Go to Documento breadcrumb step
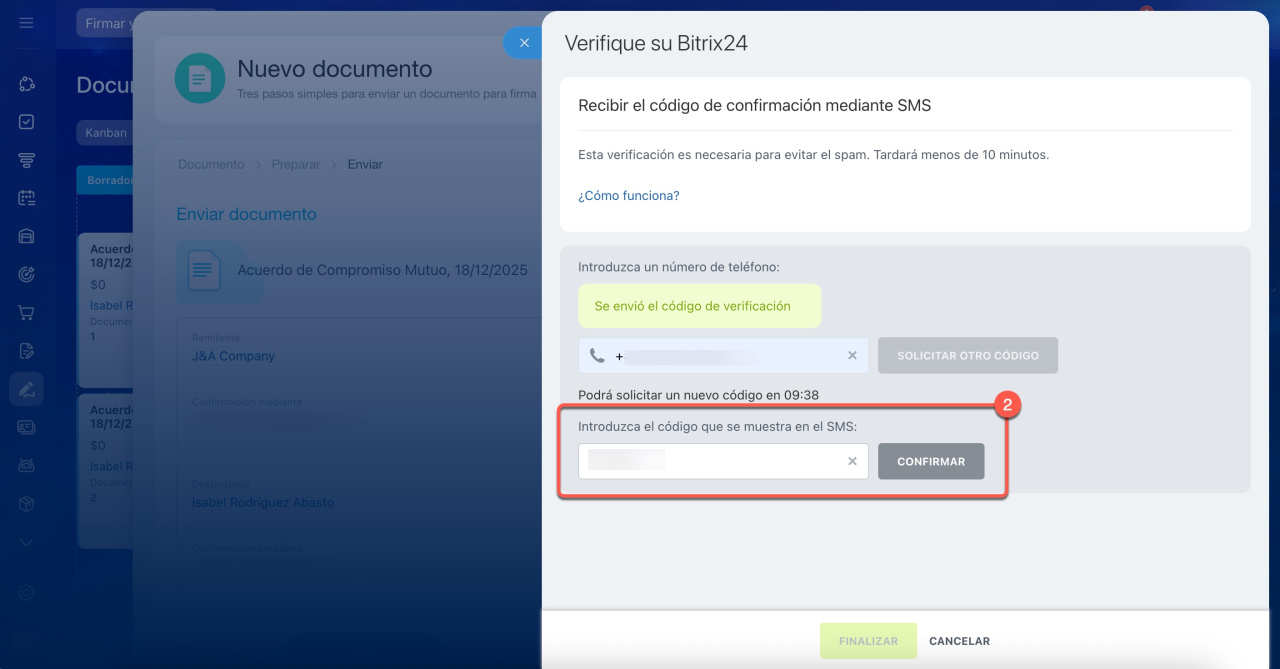1280x669 pixels. tap(211, 164)
